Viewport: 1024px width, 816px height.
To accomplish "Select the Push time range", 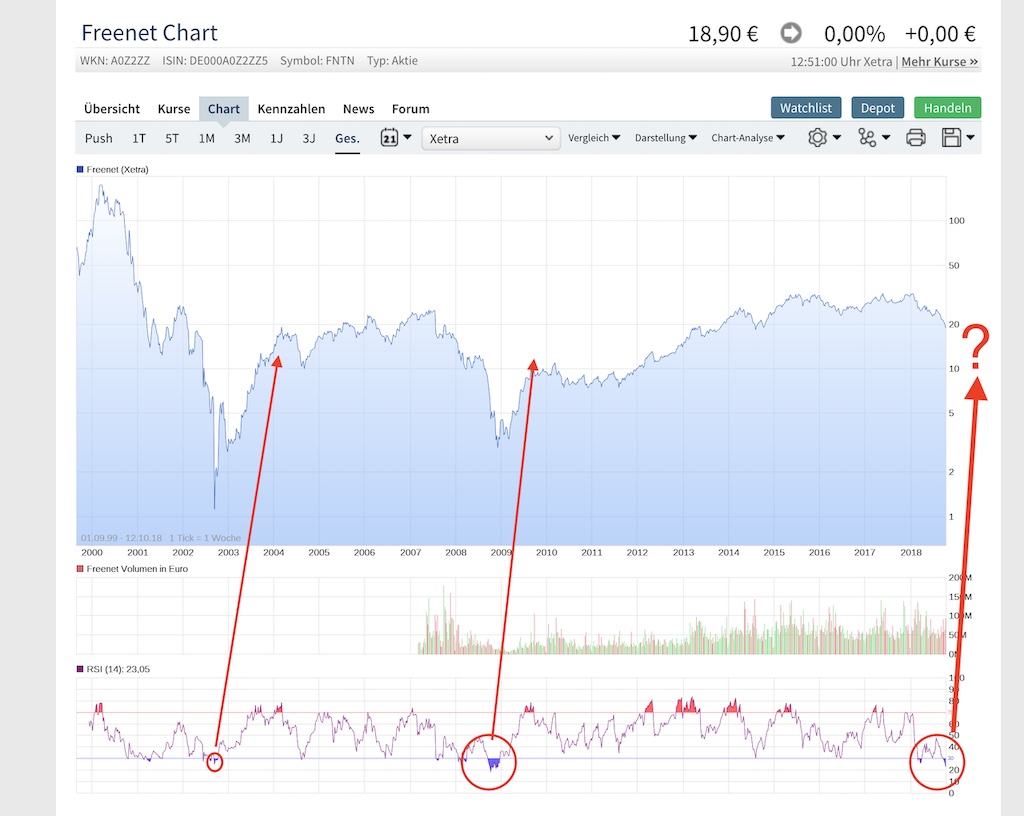I will coord(99,138).
